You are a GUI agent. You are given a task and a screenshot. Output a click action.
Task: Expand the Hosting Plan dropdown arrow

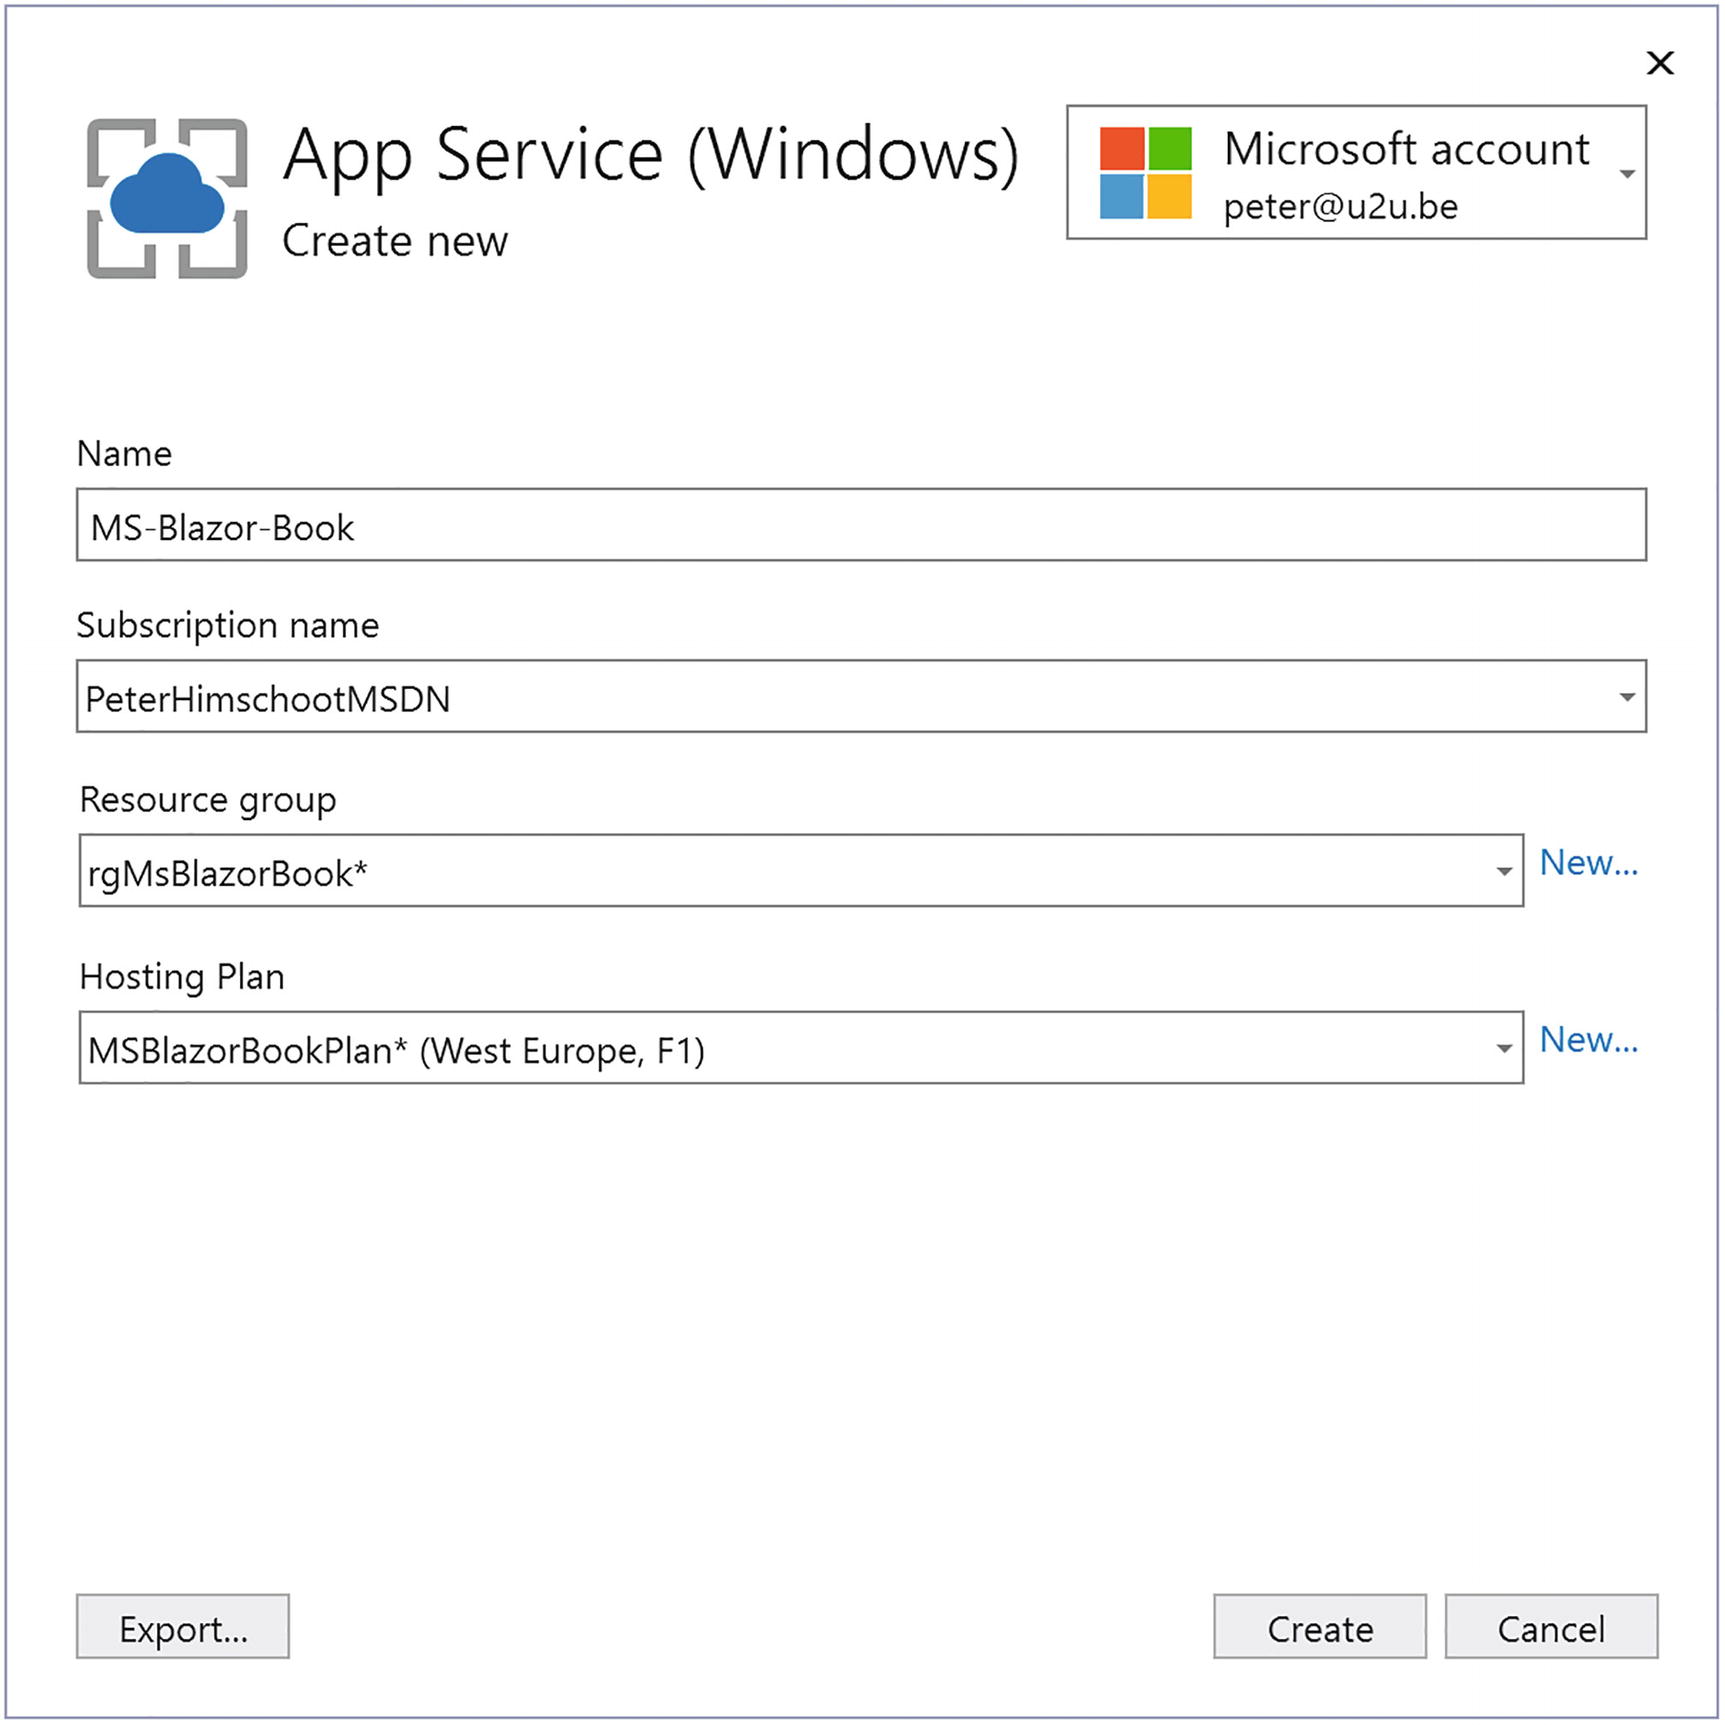point(1503,1049)
